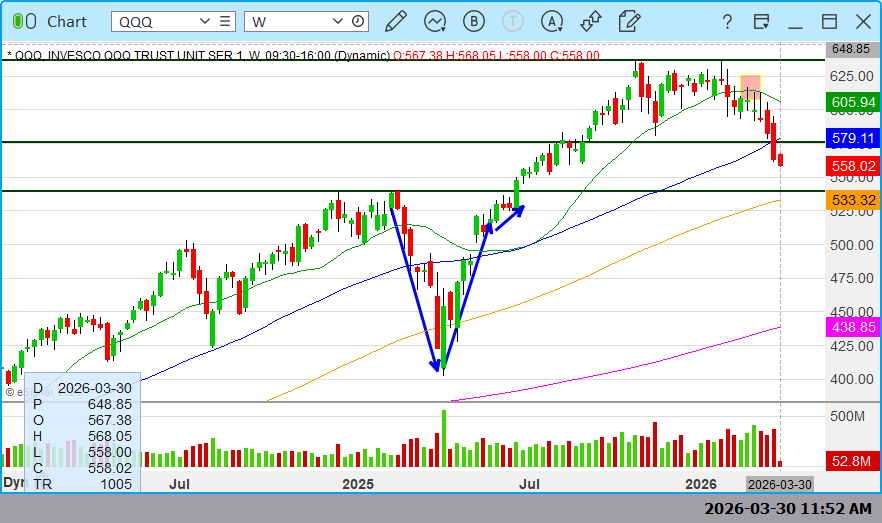Click the 2025 label on time axis
This screenshot has height=523, width=882.
pyautogui.click(x=358, y=484)
